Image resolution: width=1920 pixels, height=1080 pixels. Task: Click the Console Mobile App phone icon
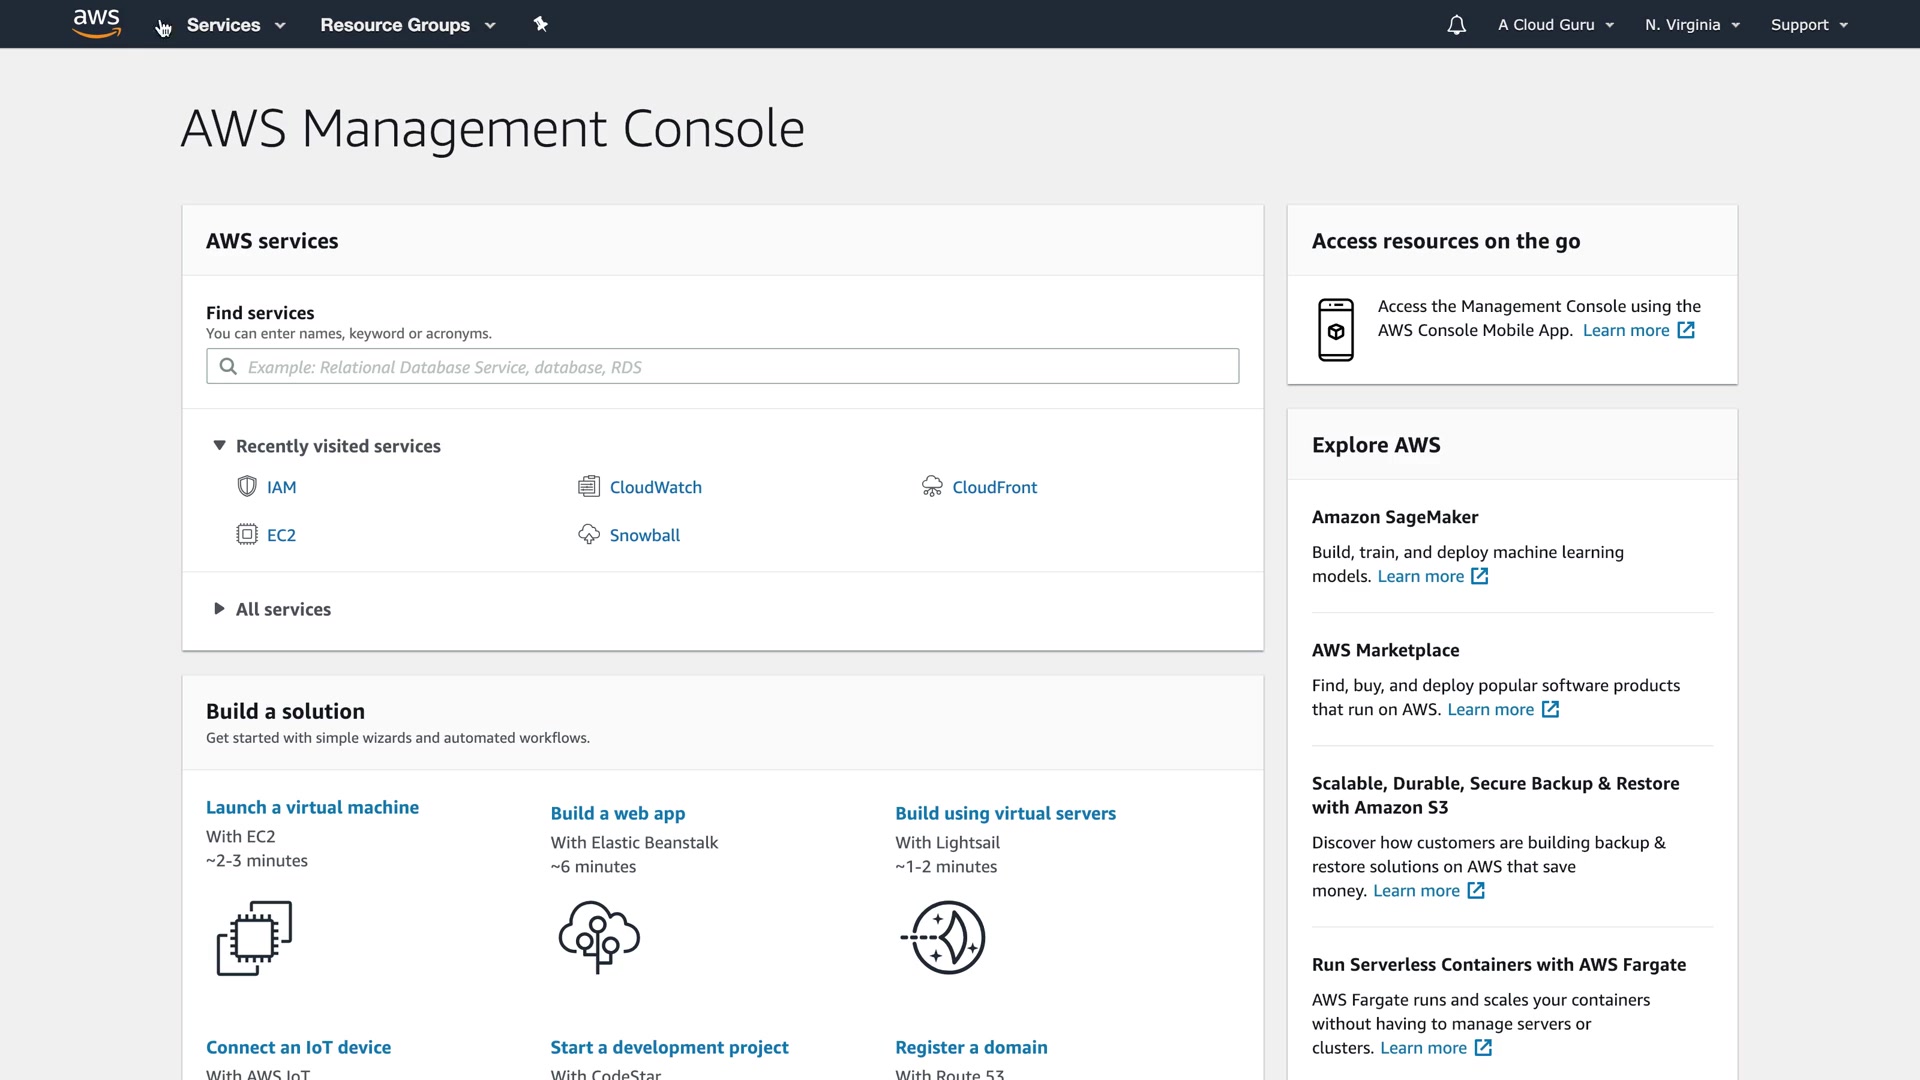1336,330
